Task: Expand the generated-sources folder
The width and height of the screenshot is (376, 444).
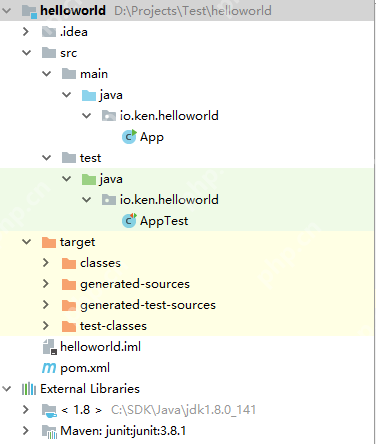Action: (x=46, y=284)
